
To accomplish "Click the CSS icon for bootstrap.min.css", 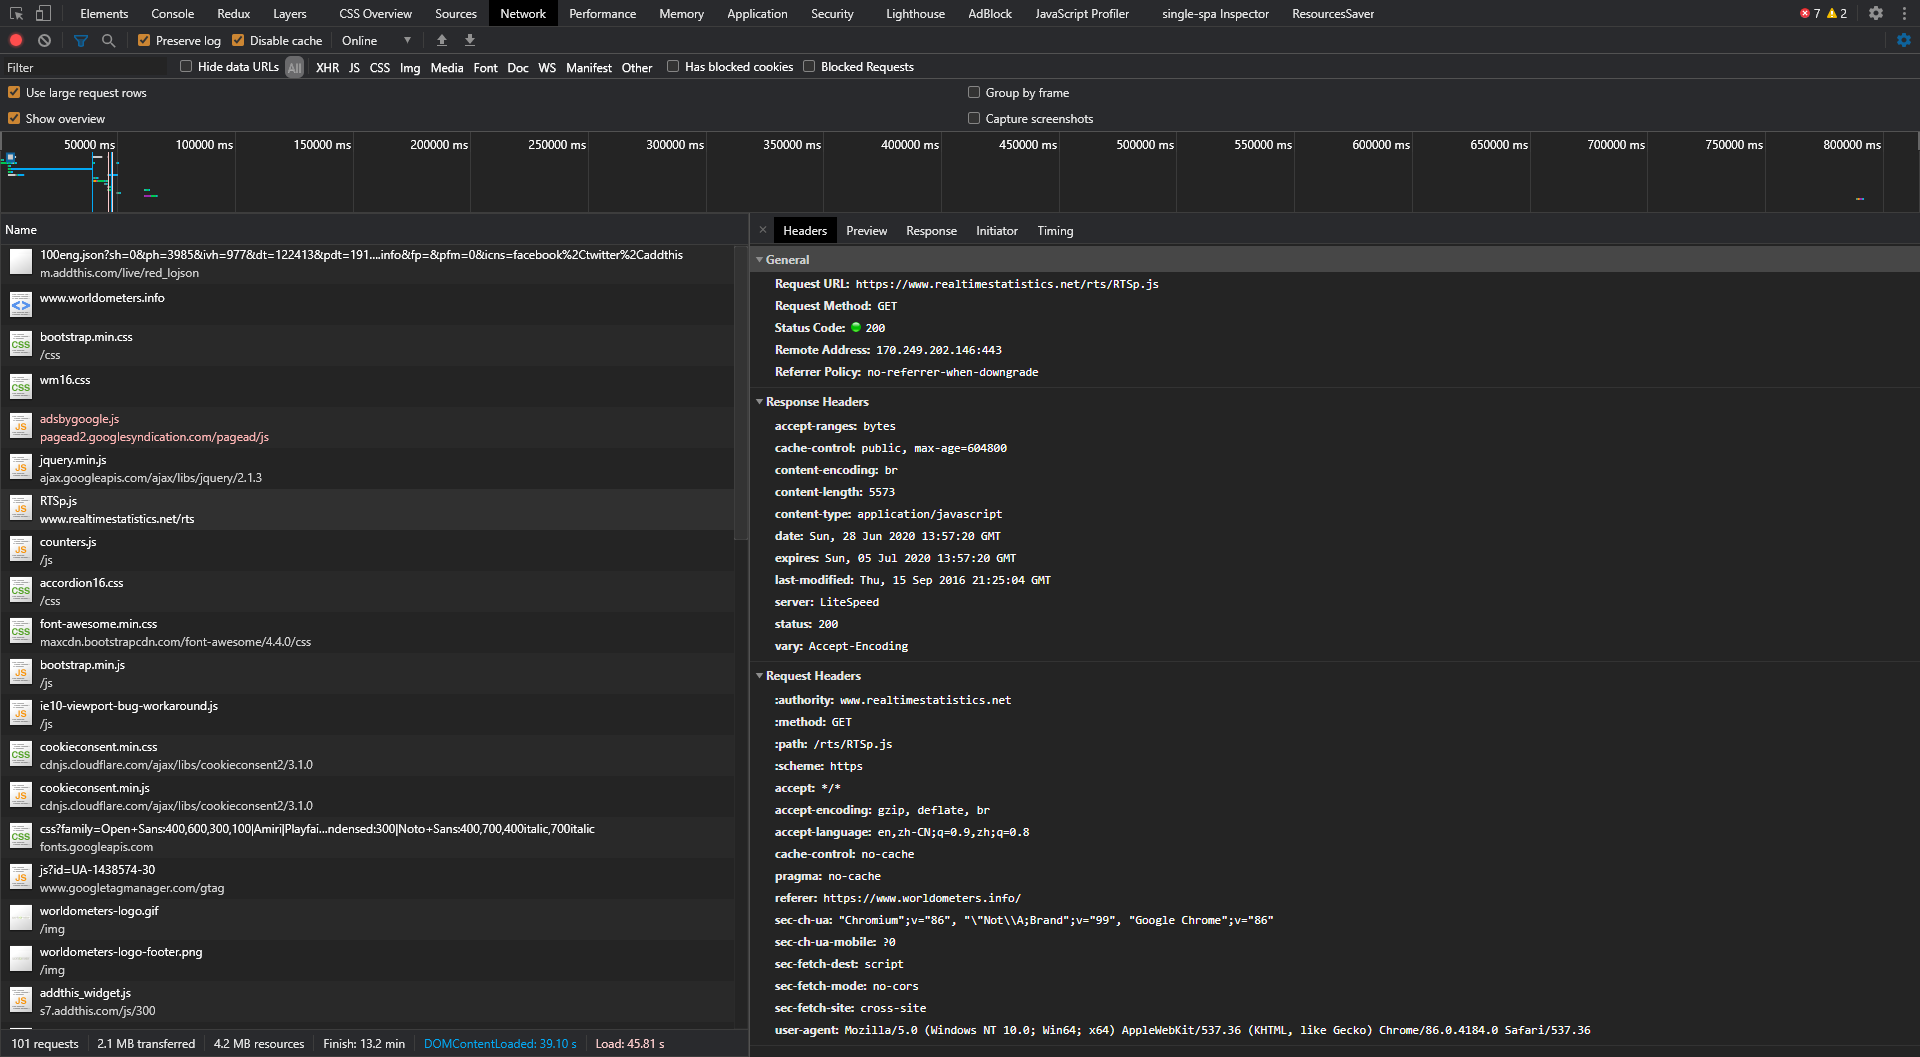I will pyautogui.click(x=21, y=345).
